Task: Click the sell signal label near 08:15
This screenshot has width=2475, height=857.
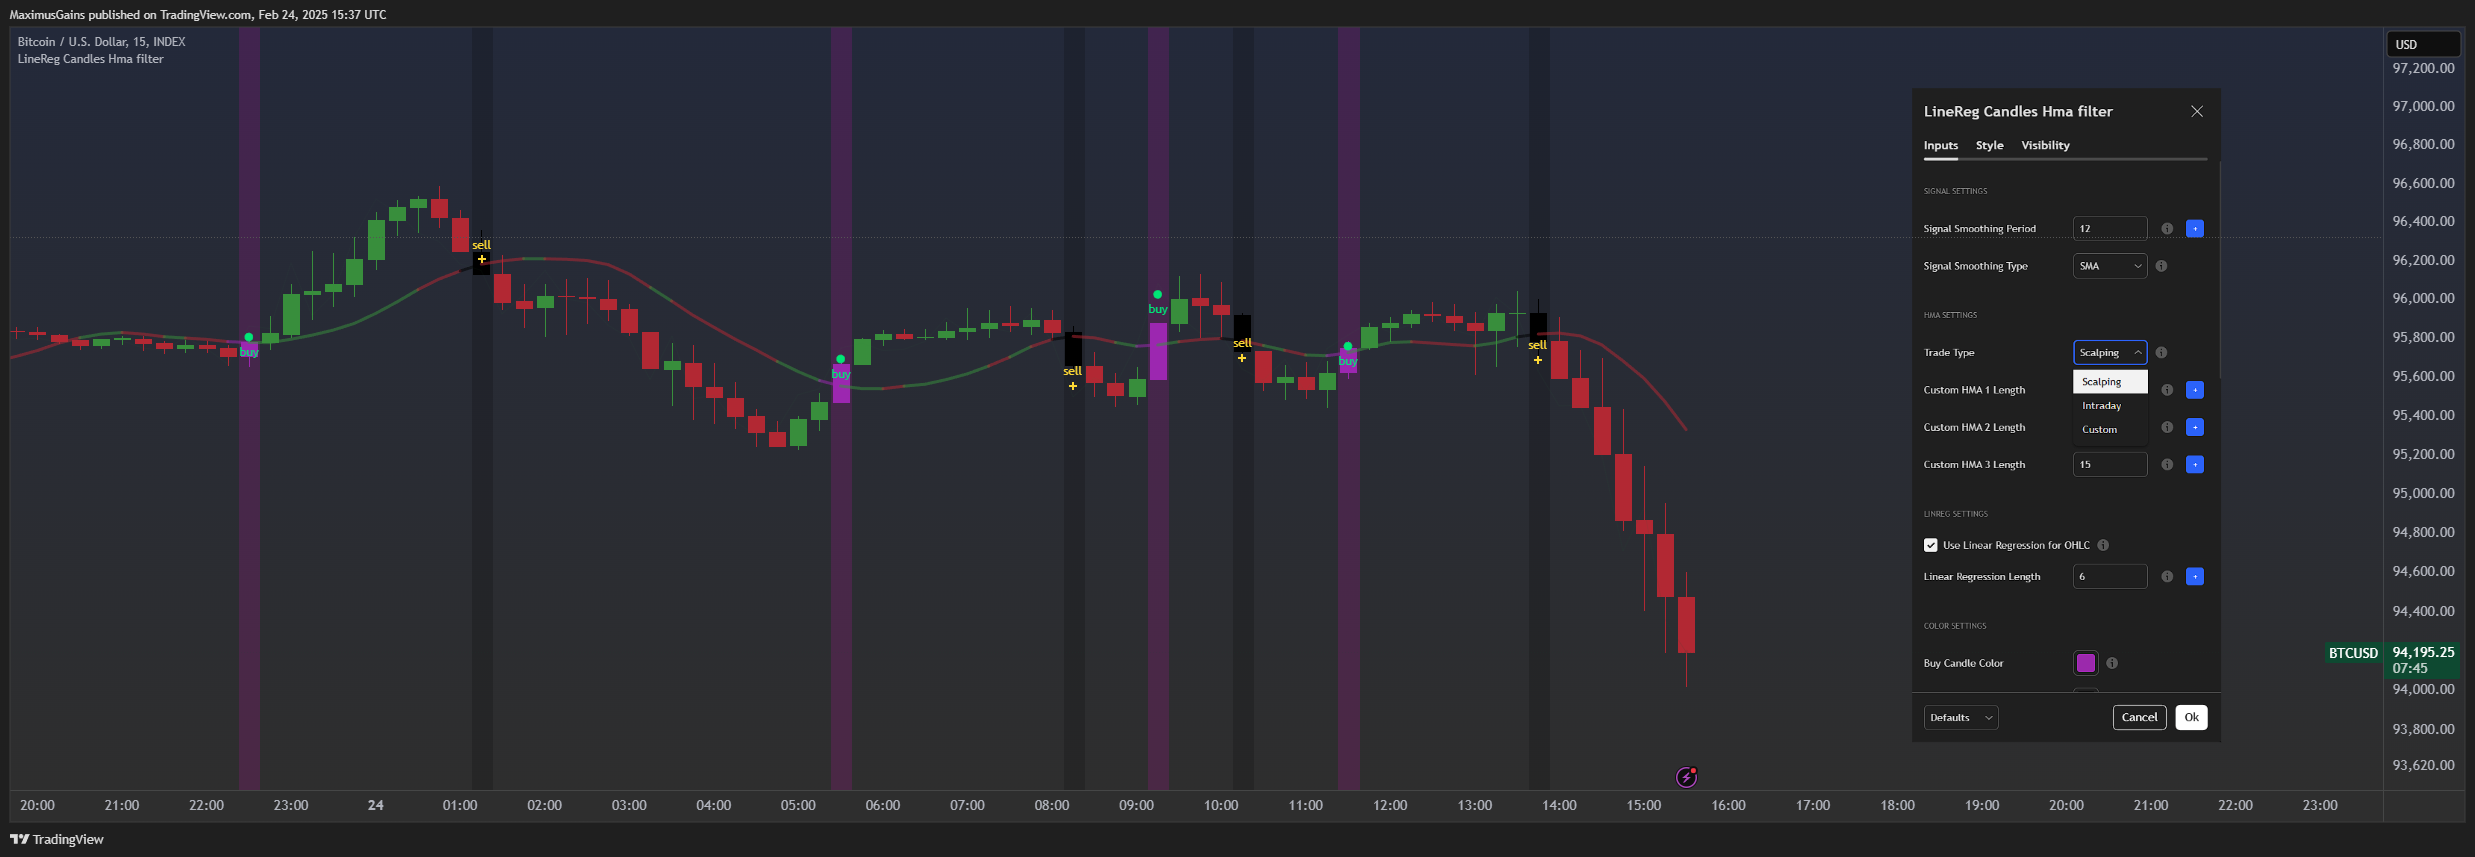Action: pos(1073,371)
